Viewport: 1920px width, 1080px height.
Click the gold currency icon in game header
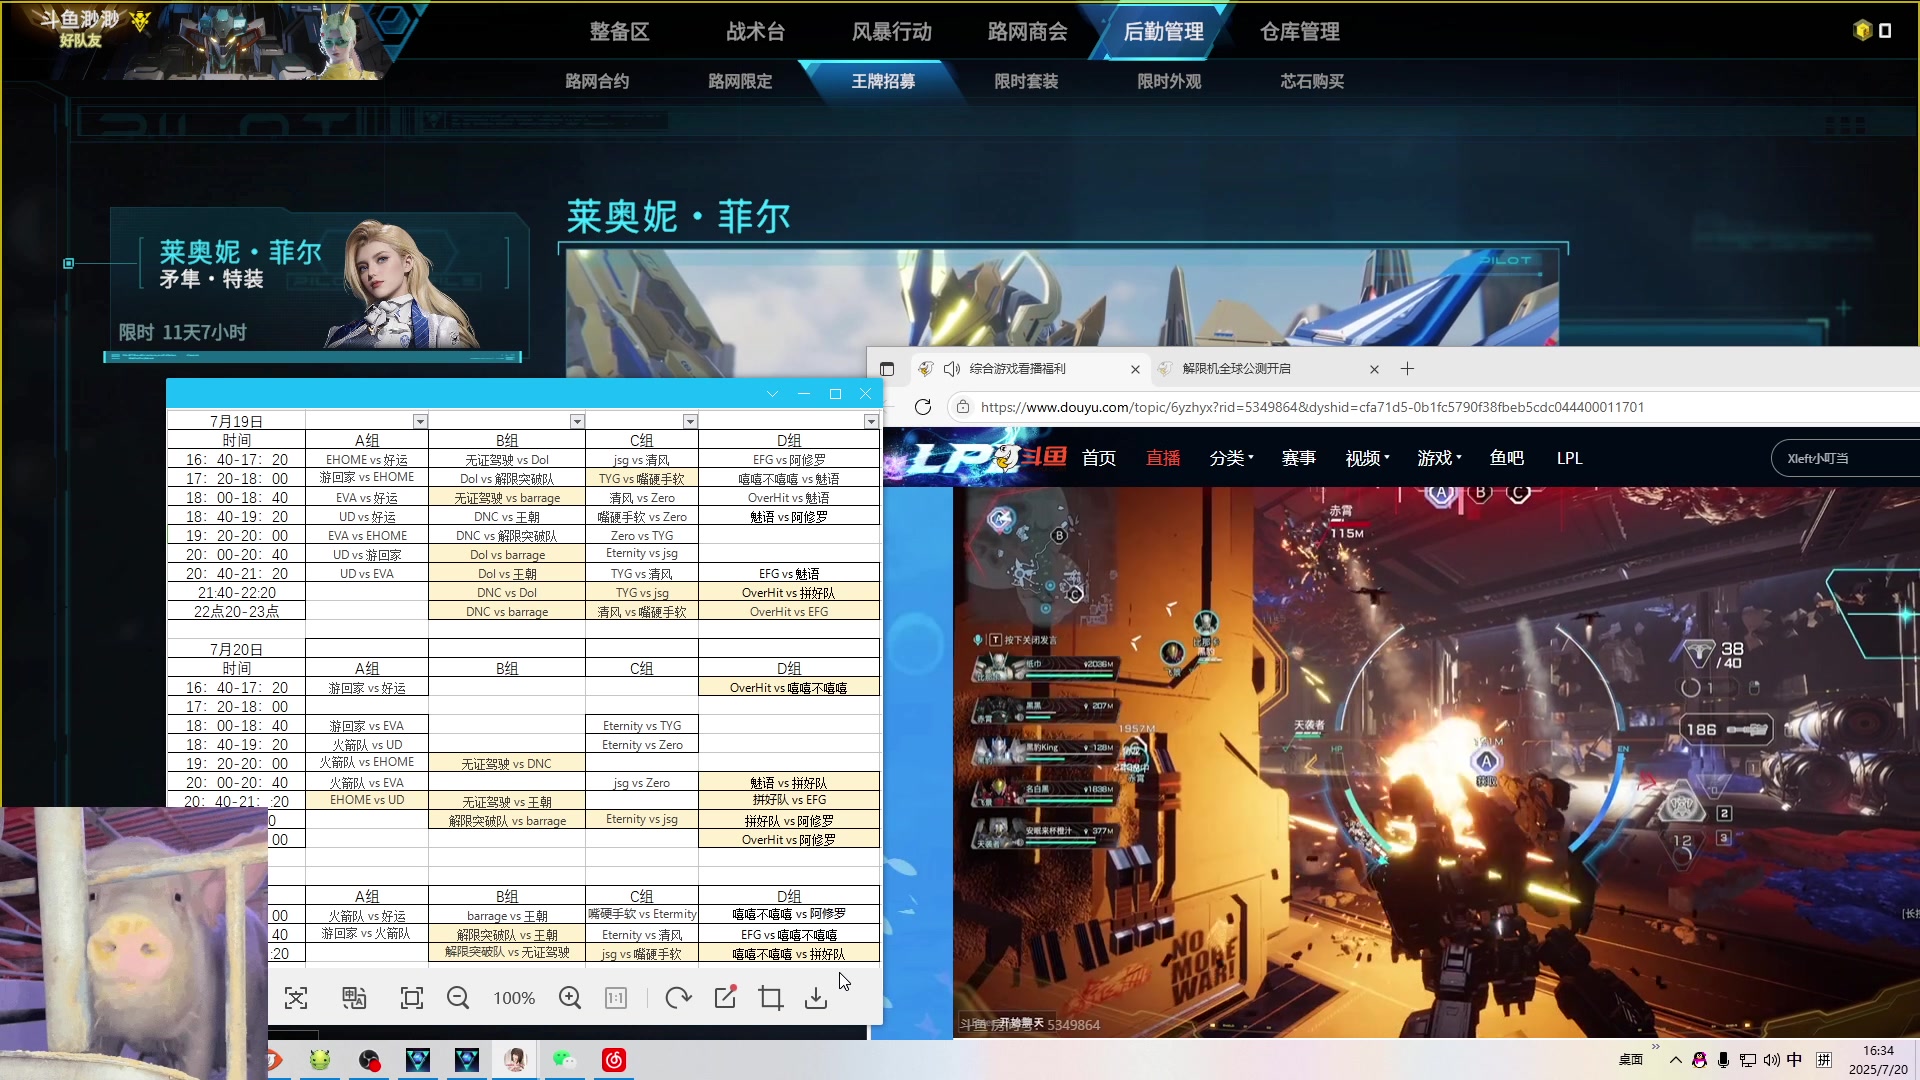(1862, 31)
